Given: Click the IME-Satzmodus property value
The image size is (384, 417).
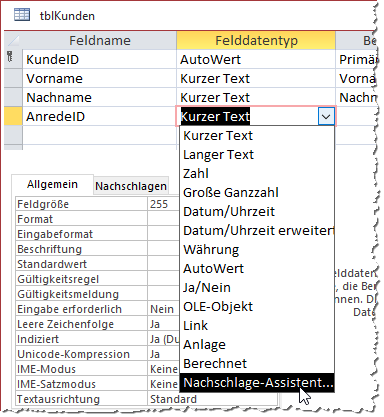Looking at the screenshot, I should click(164, 384).
